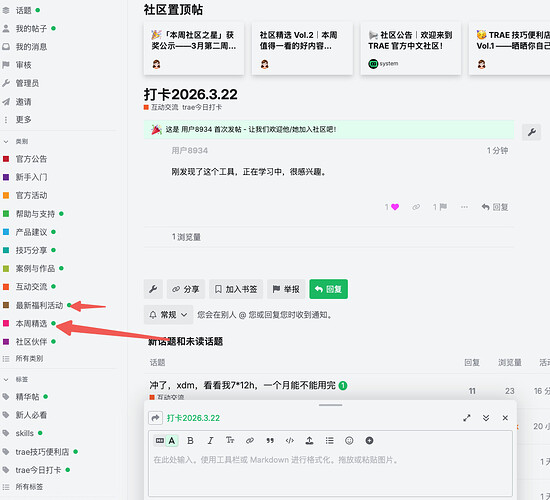Click the 举报 flag button
This screenshot has width=550, height=500.
(286, 289)
